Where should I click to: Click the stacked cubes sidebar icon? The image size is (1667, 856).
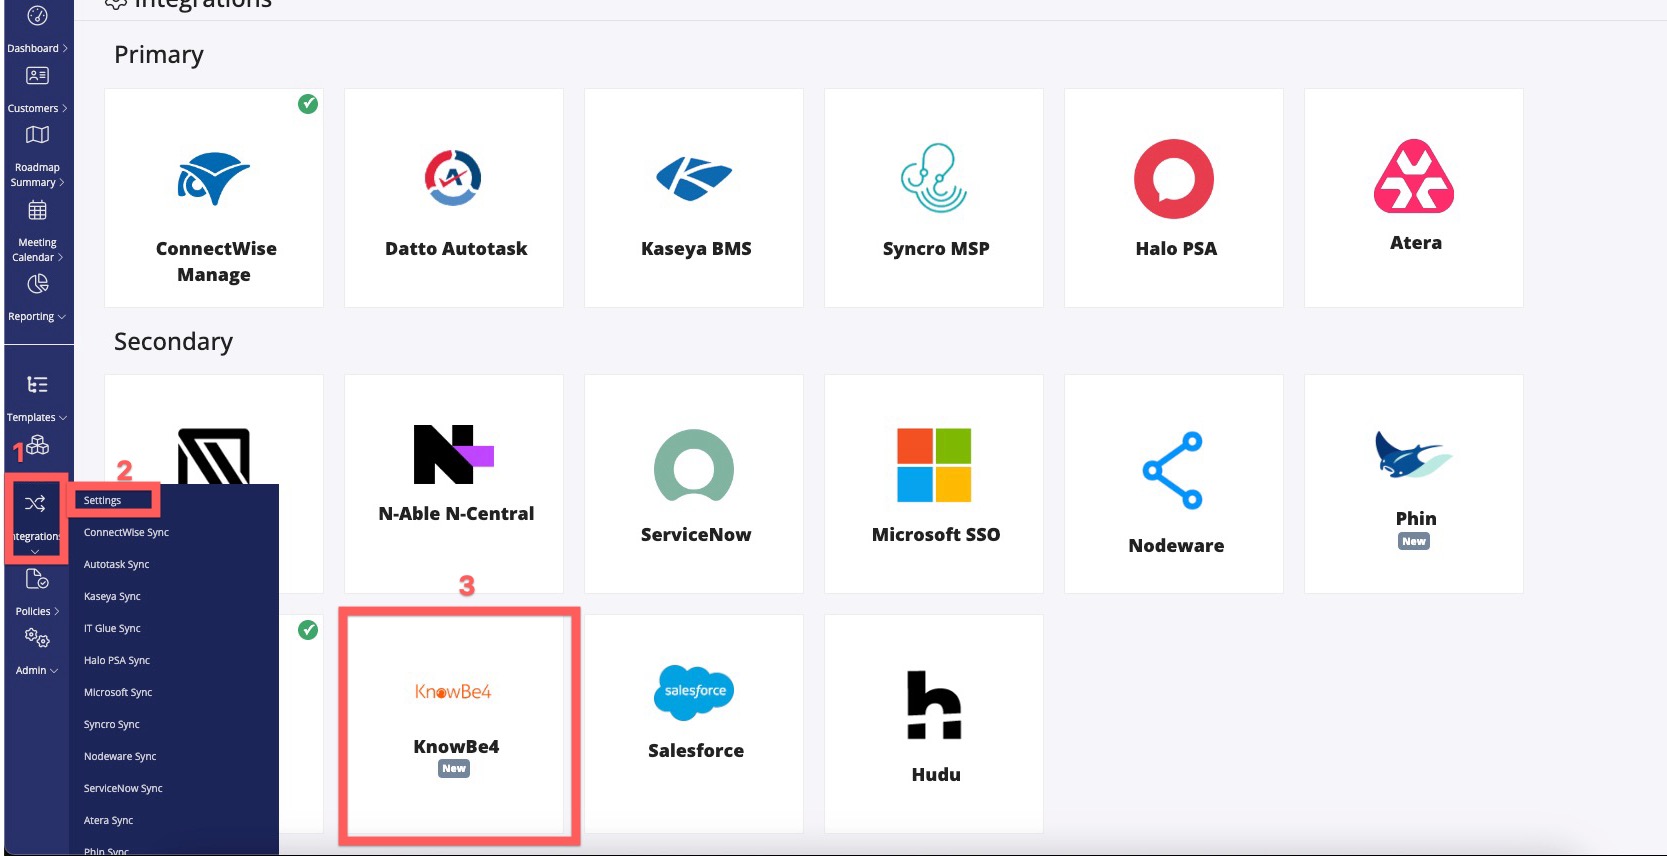pos(38,445)
